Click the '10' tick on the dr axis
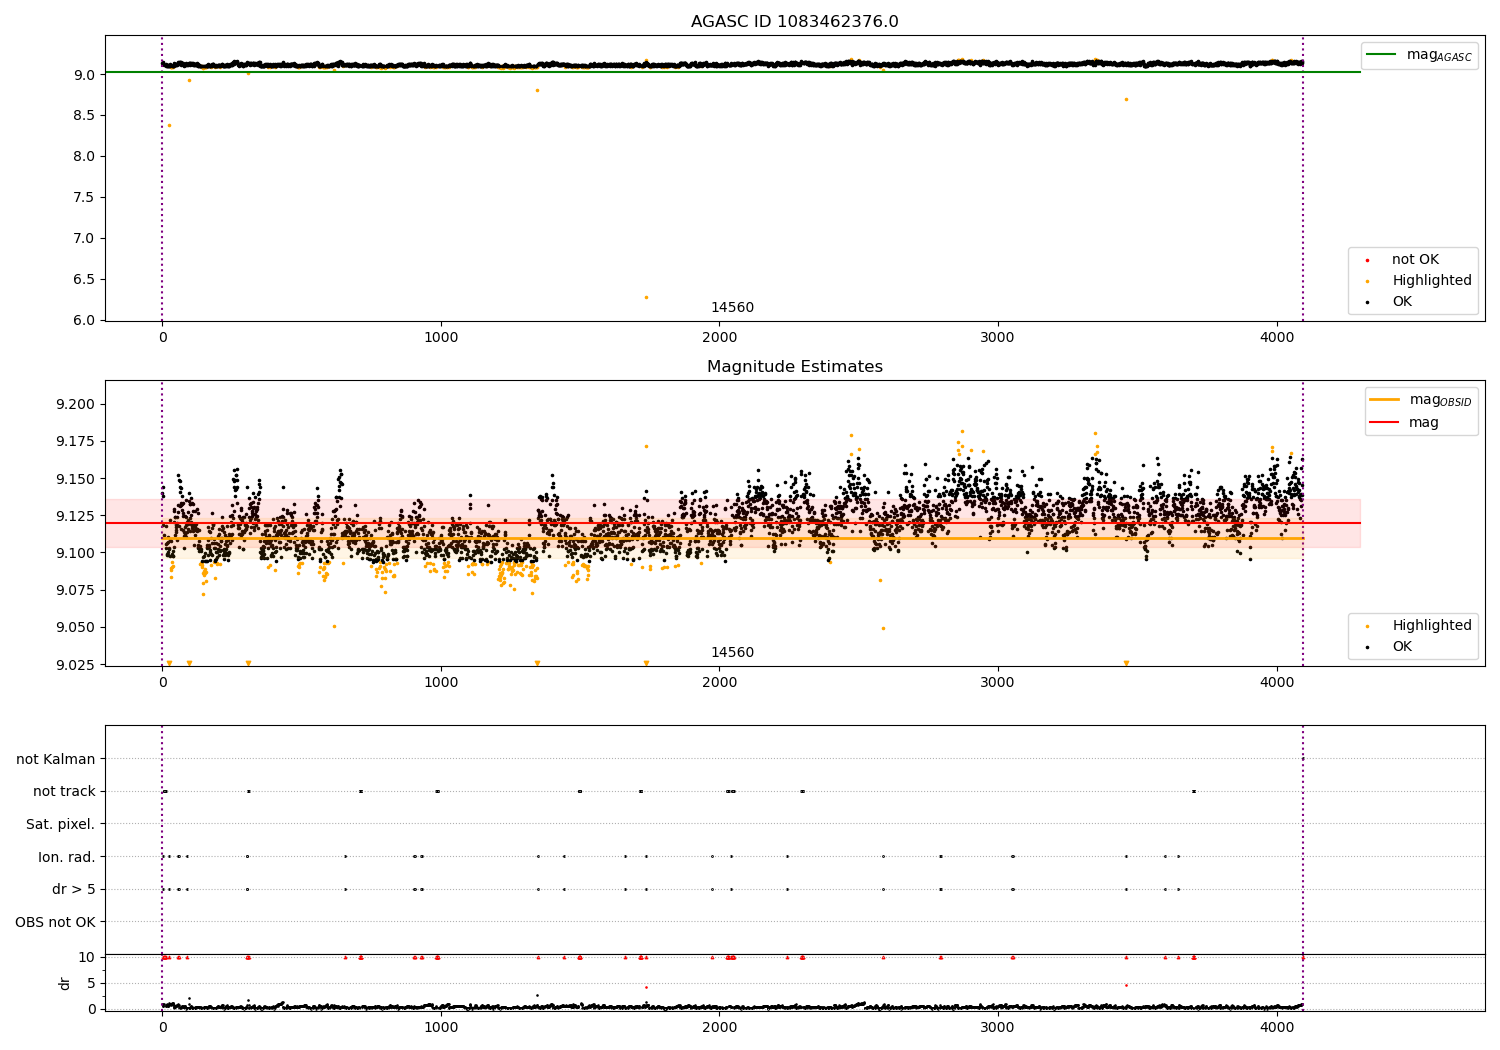The image size is (1500, 1050). (88, 958)
